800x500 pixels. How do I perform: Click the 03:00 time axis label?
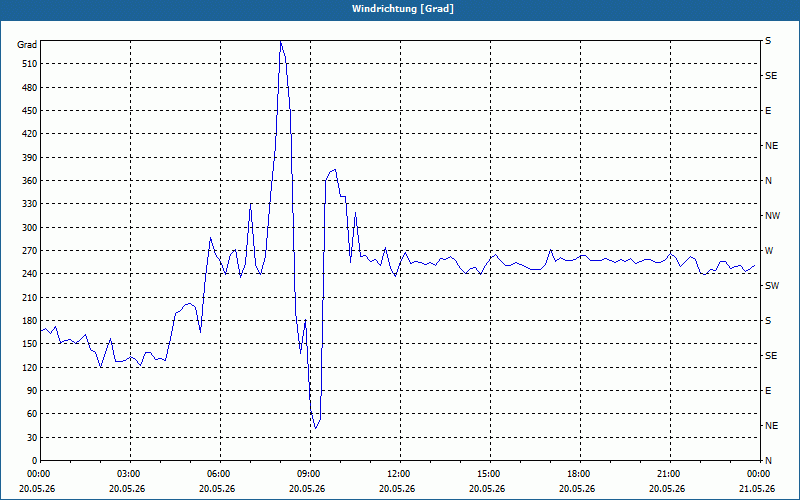pyautogui.click(x=130, y=474)
